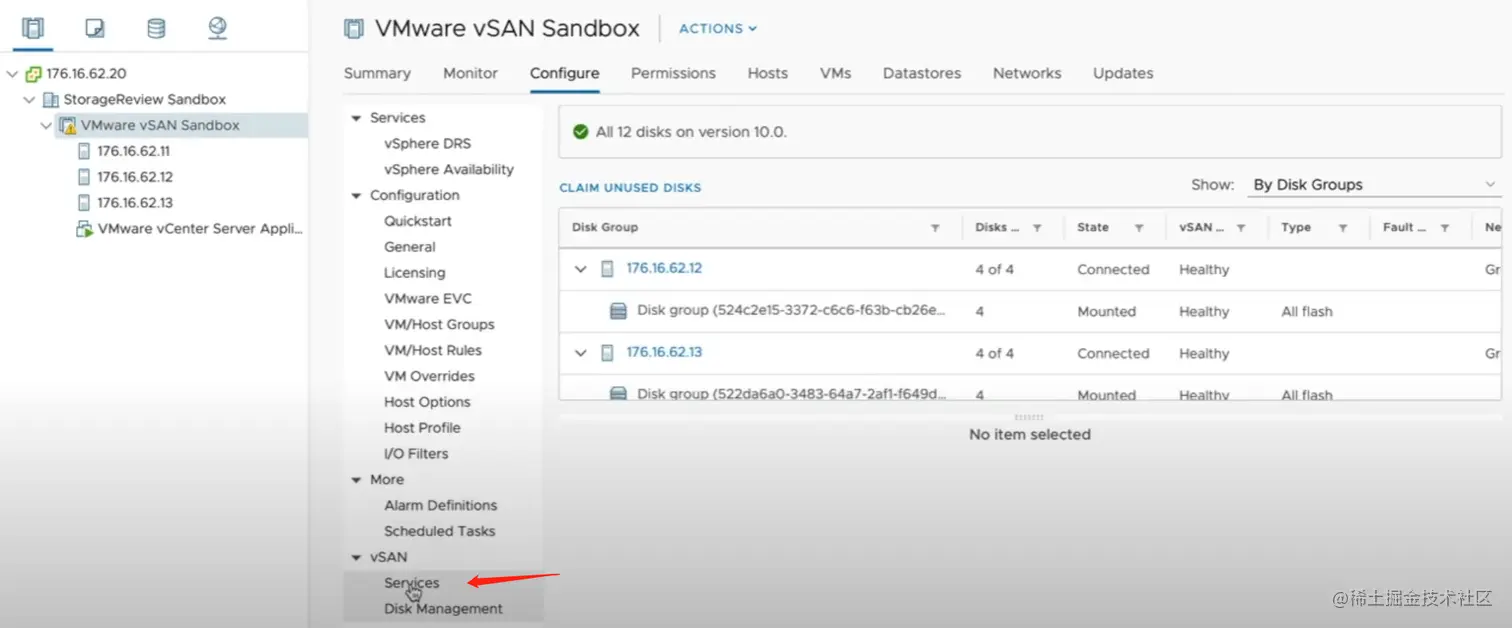
Task: Open the ACTIONS dropdown menu
Action: click(x=718, y=29)
